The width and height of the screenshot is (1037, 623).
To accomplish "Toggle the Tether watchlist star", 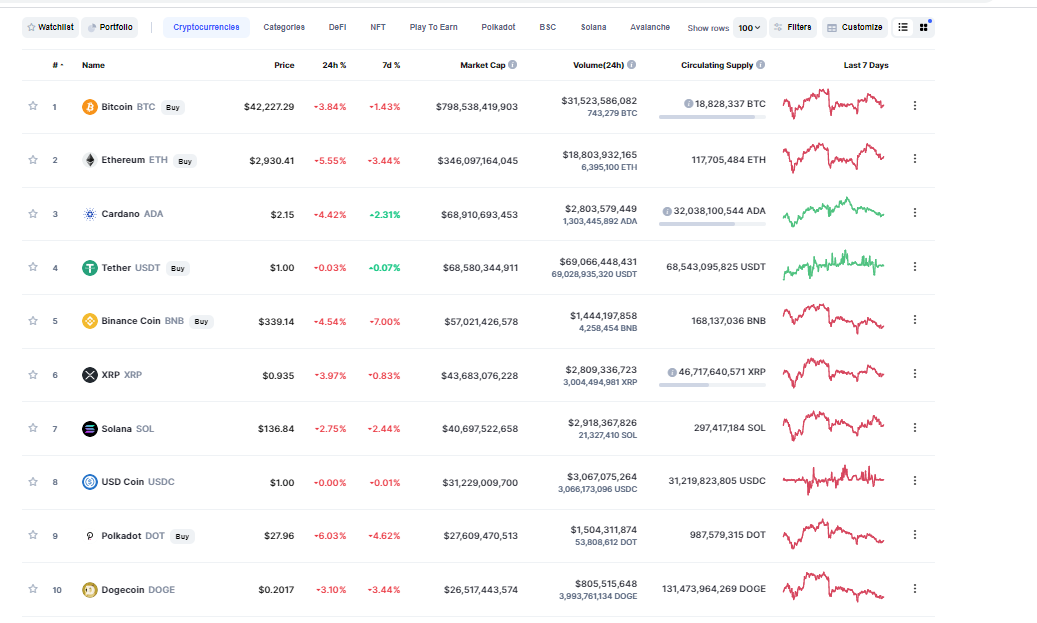I will (33, 267).
